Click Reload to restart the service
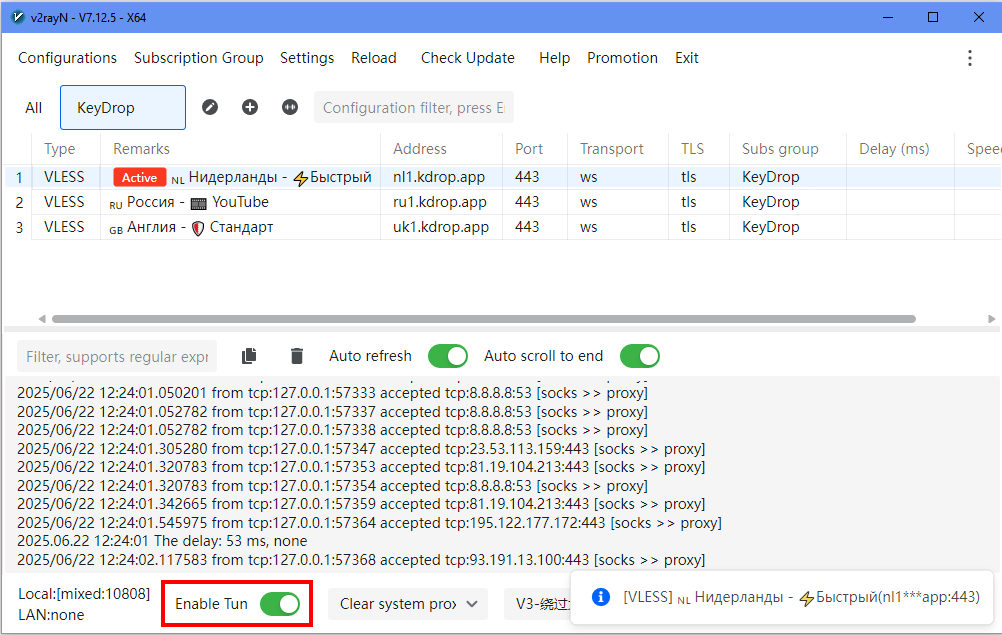Image resolution: width=1002 pixels, height=635 pixels. pos(373,58)
